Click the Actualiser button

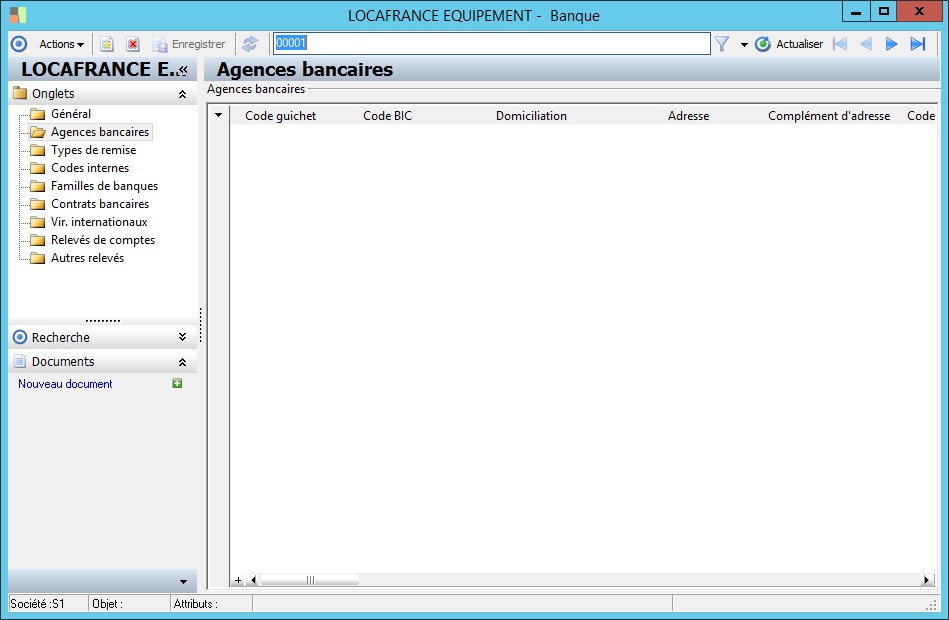tap(789, 44)
